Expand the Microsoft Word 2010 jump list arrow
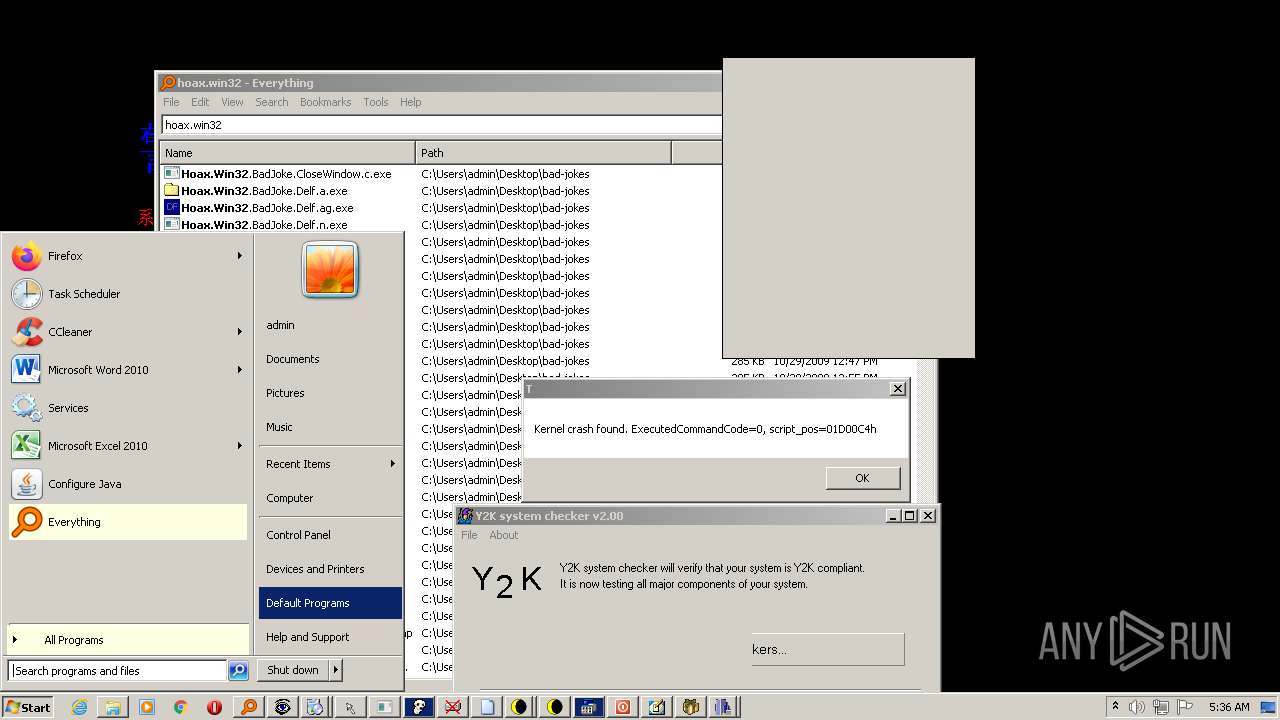 [239, 370]
